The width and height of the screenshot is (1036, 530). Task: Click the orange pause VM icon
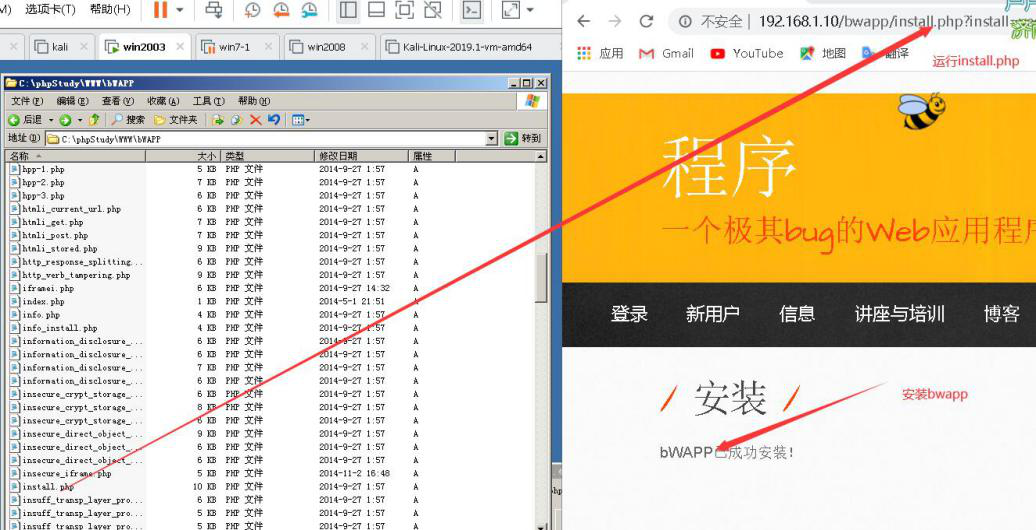click(x=160, y=9)
